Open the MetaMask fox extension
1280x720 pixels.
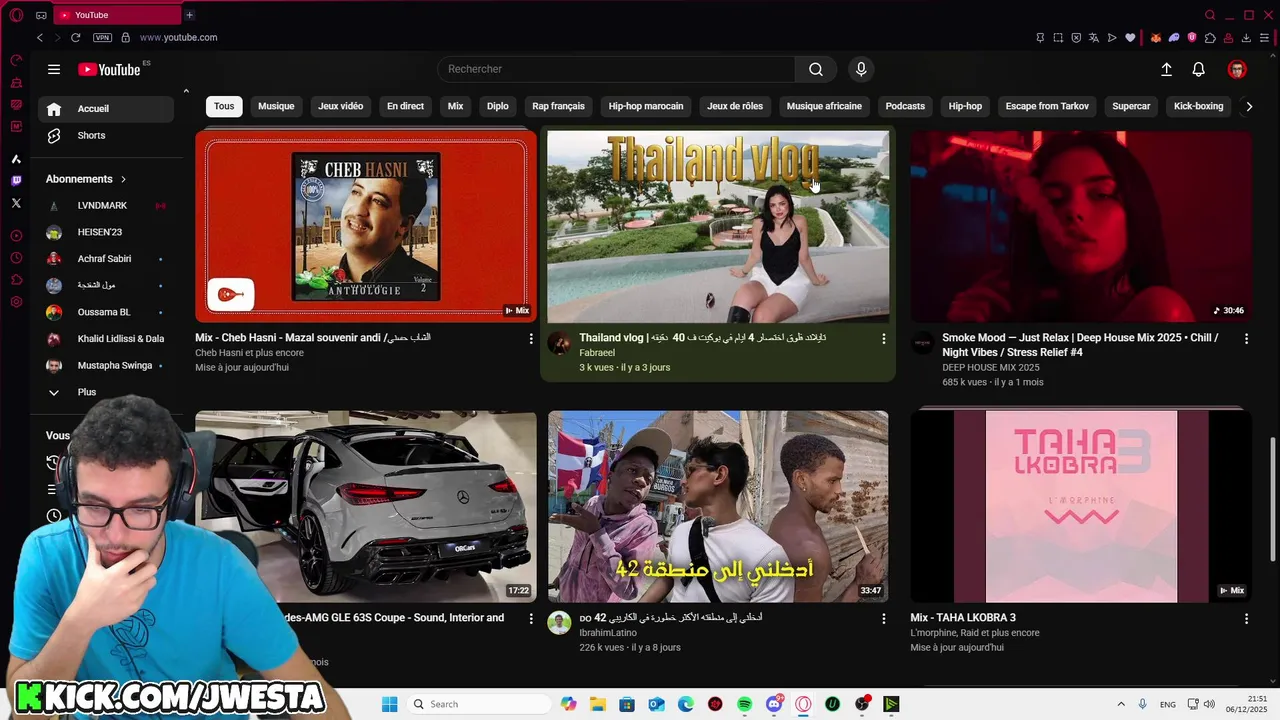(x=1156, y=38)
